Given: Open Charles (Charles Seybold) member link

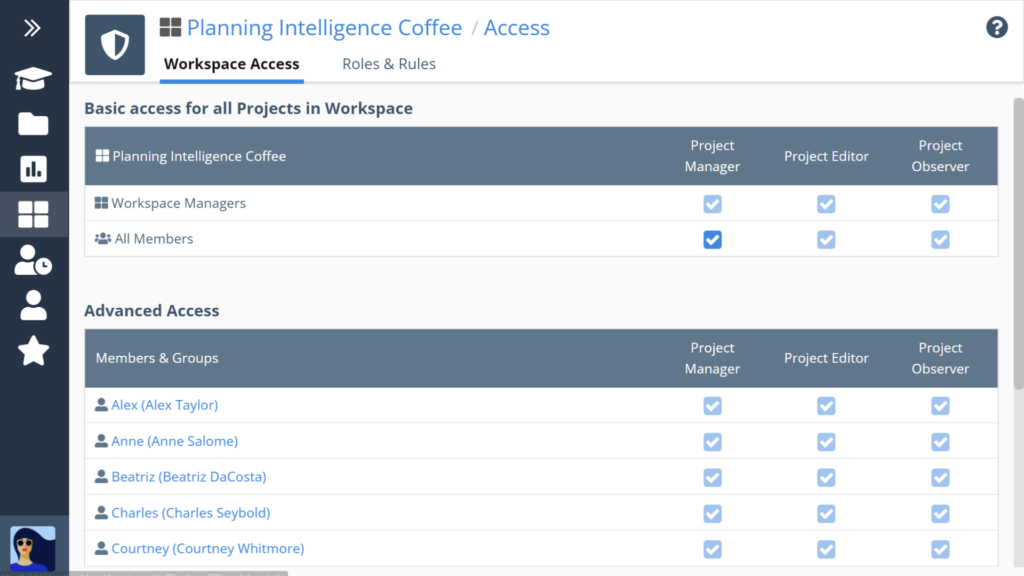Looking at the screenshot, I should pos(191,513).
